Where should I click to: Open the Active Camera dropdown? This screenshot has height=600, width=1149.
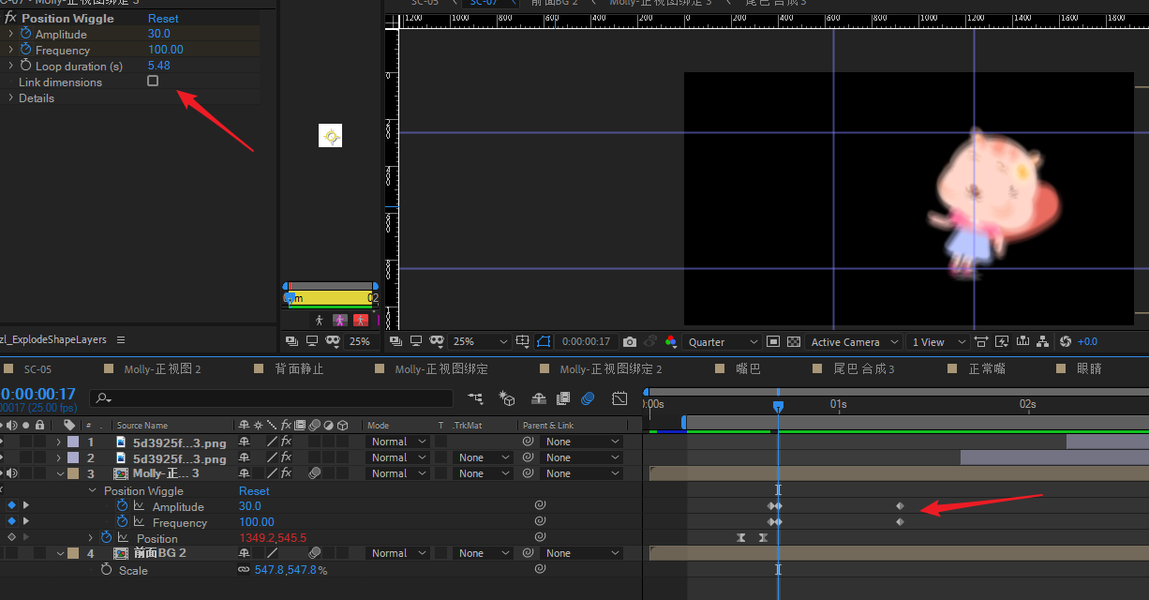[853, 341]
